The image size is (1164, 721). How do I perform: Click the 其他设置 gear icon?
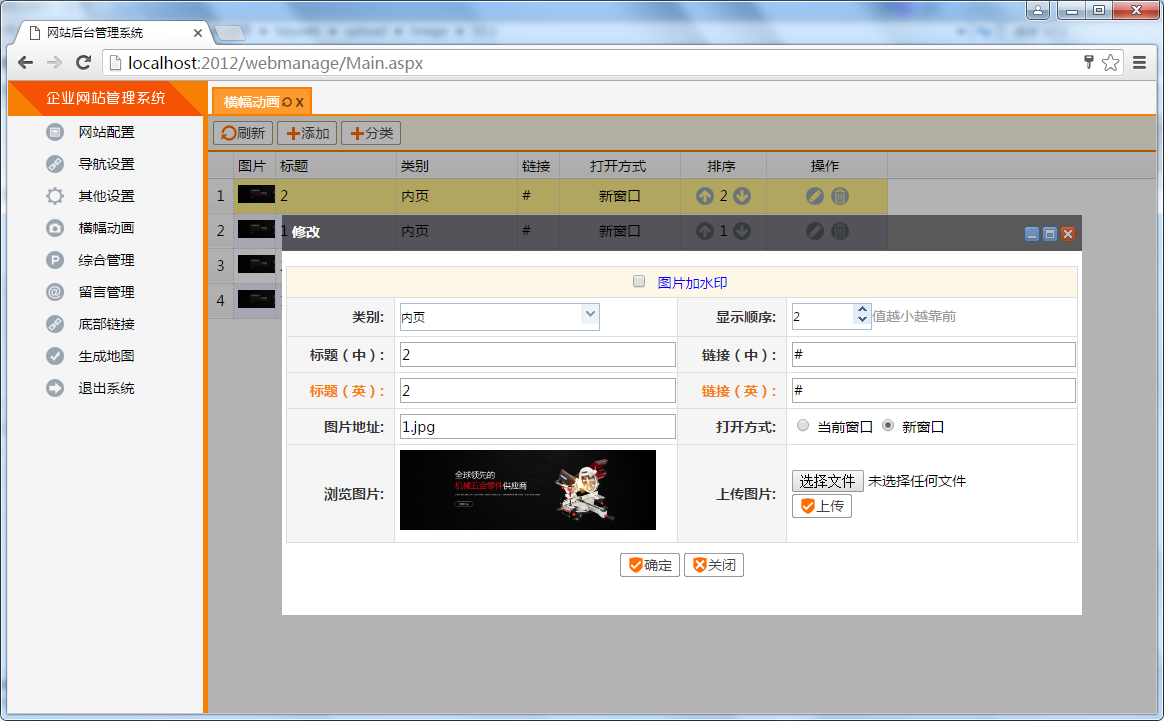(55, 196)
